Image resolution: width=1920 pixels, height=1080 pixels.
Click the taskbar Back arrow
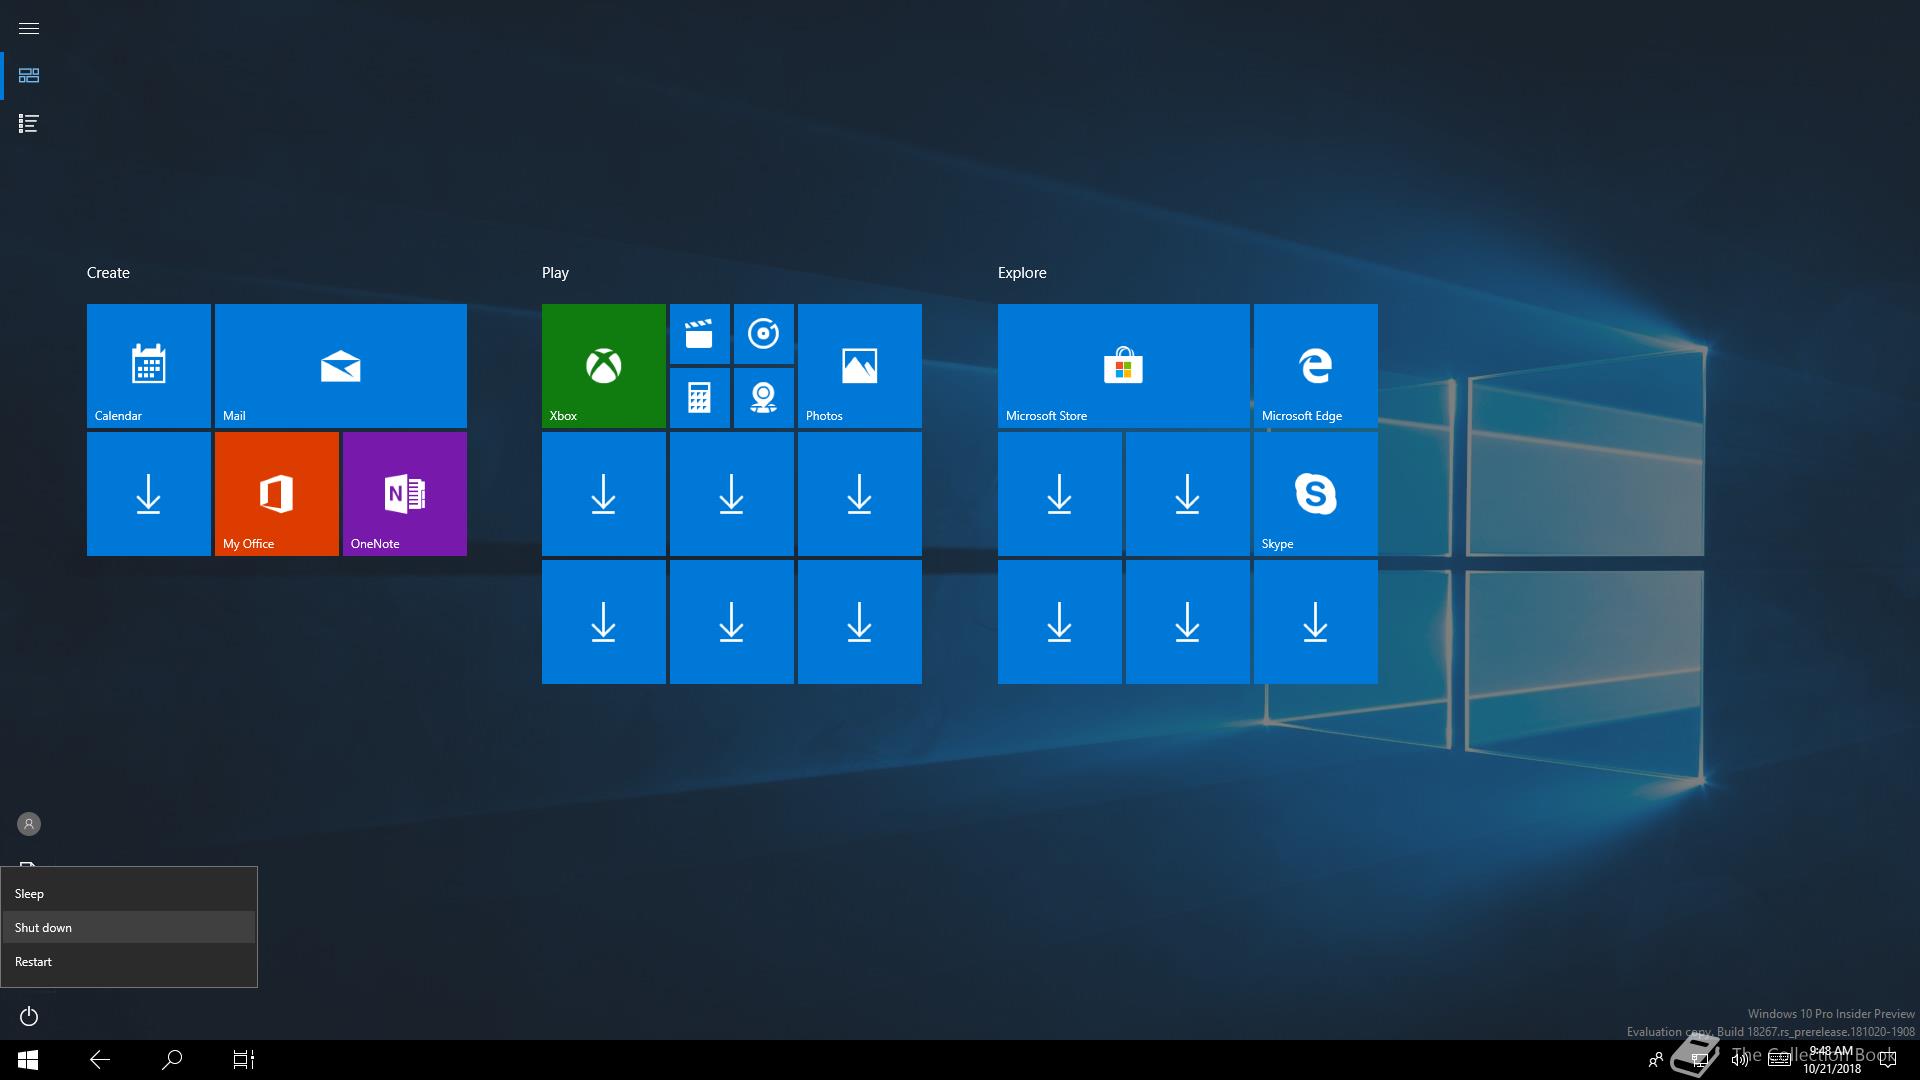pos(100,1060)
